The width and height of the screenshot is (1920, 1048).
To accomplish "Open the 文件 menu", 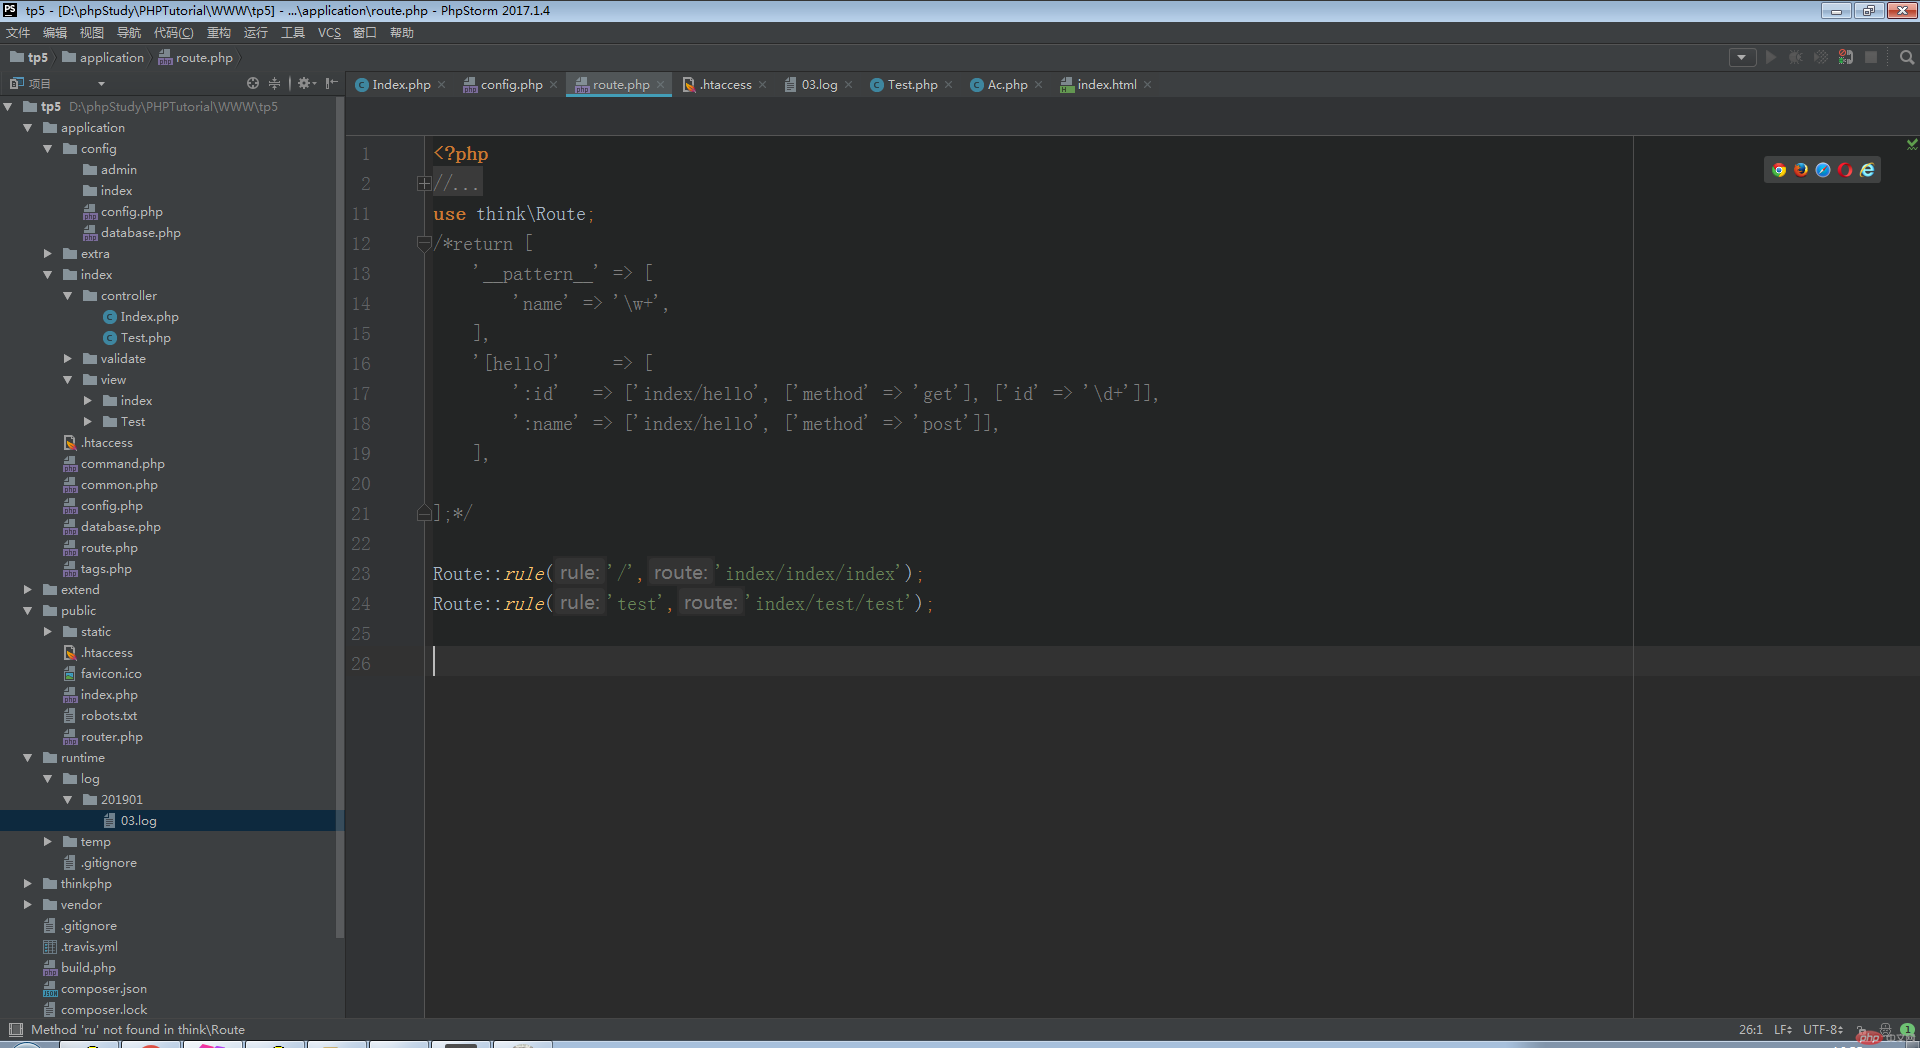I will tap(18, 33).
